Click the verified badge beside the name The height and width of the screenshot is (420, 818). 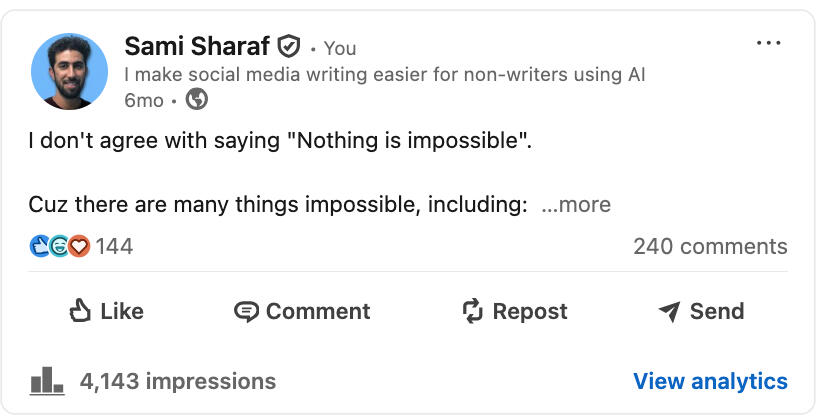tap(289, 46)
